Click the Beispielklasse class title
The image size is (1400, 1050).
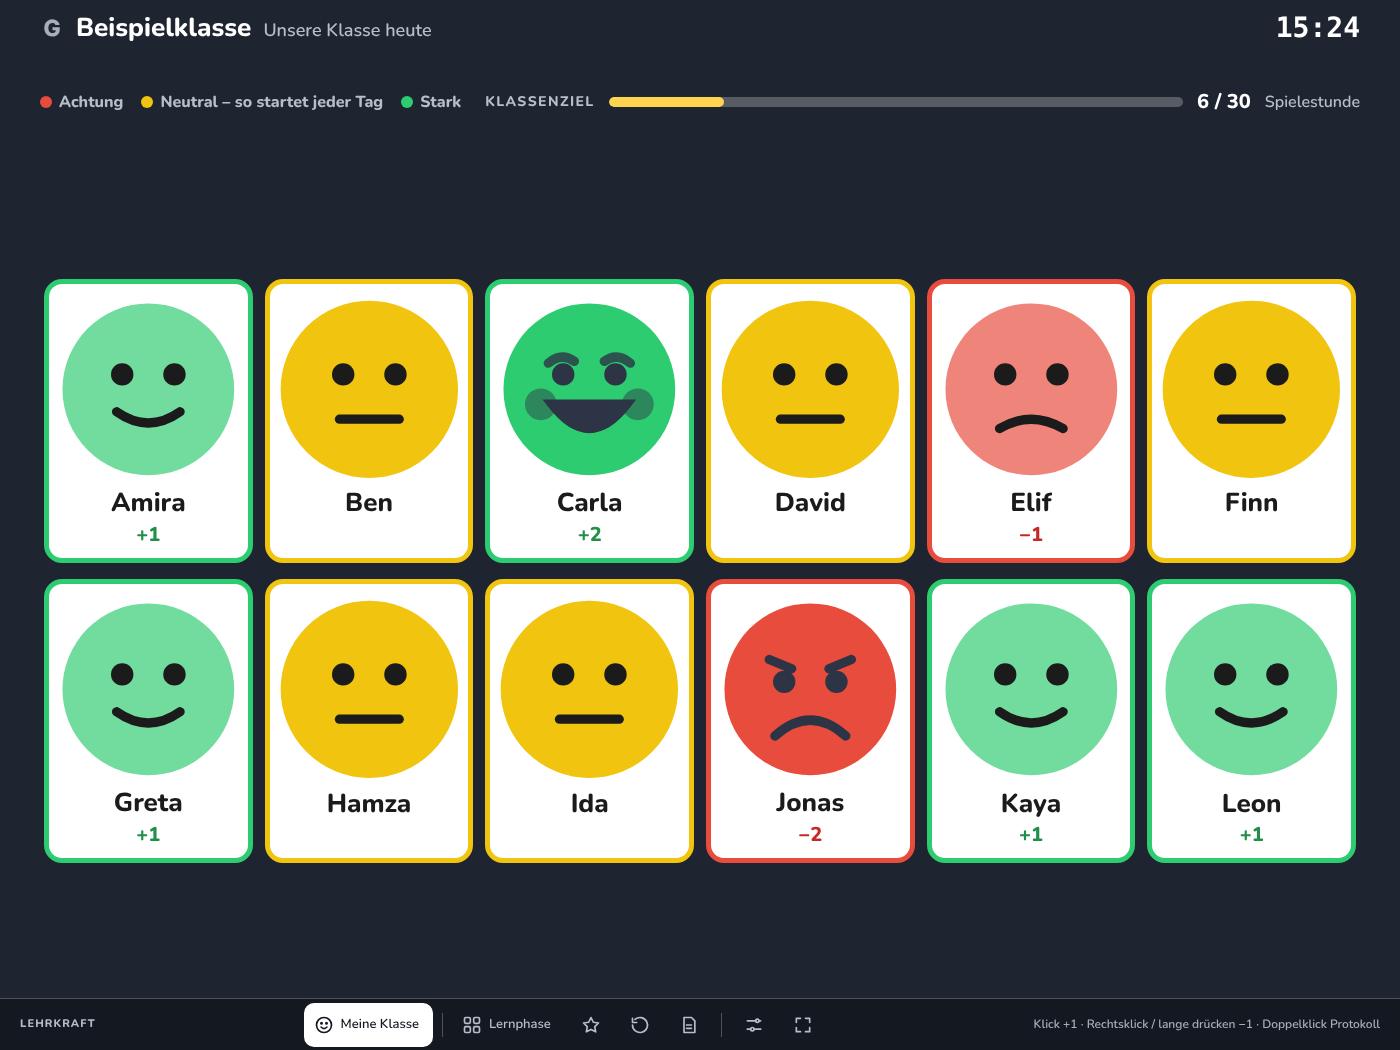[x=163, y=28]
